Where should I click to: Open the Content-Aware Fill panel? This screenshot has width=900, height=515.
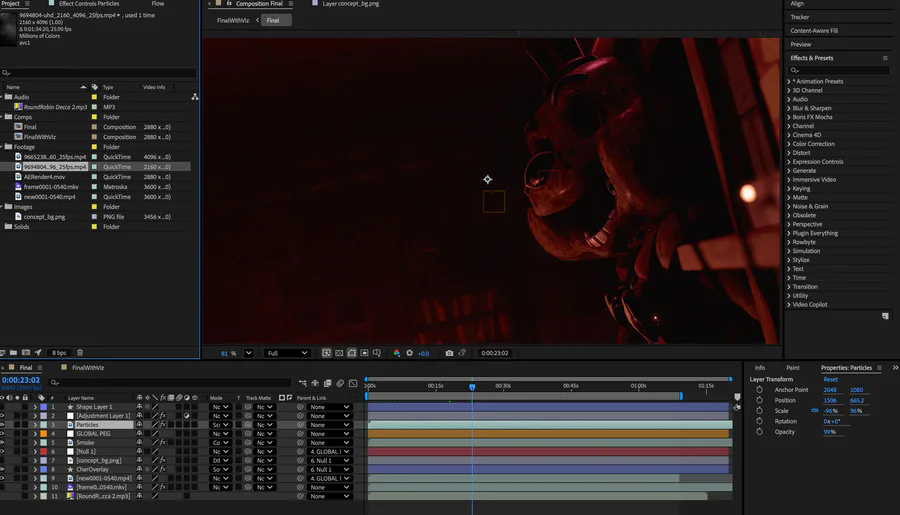(x=814, y=30)
